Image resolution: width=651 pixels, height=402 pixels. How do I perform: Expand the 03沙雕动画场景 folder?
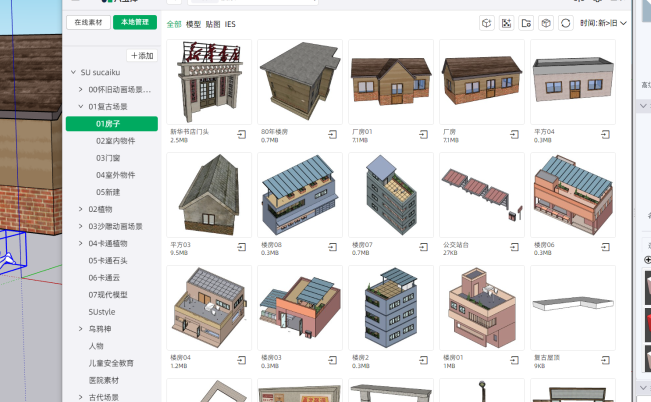81,226
